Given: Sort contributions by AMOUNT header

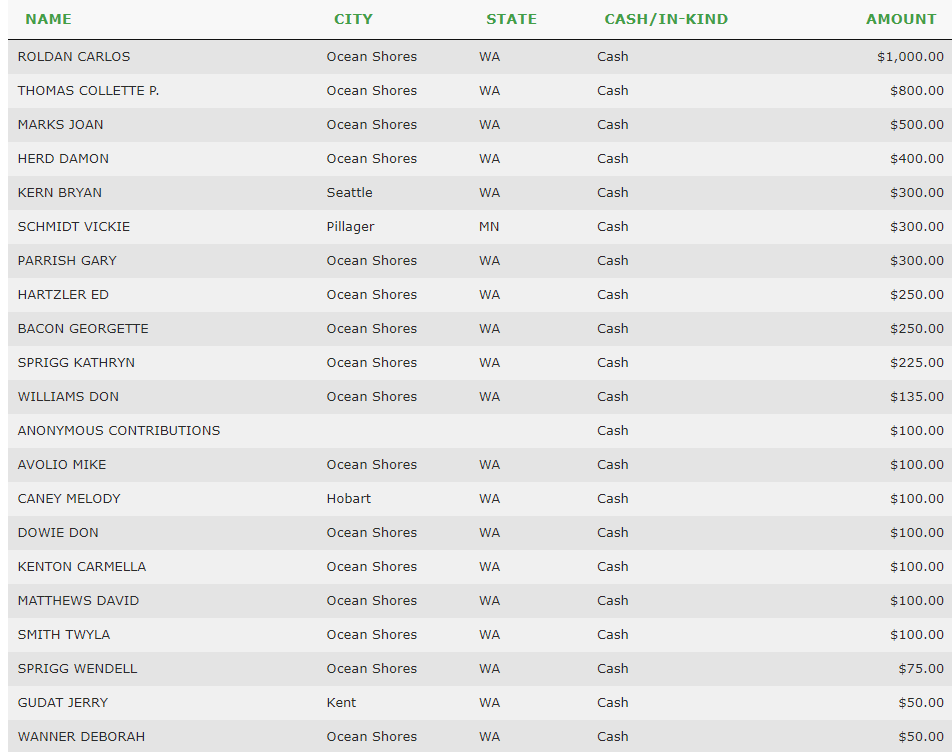Looking at the screenshot, I should [x=901, y=19].
